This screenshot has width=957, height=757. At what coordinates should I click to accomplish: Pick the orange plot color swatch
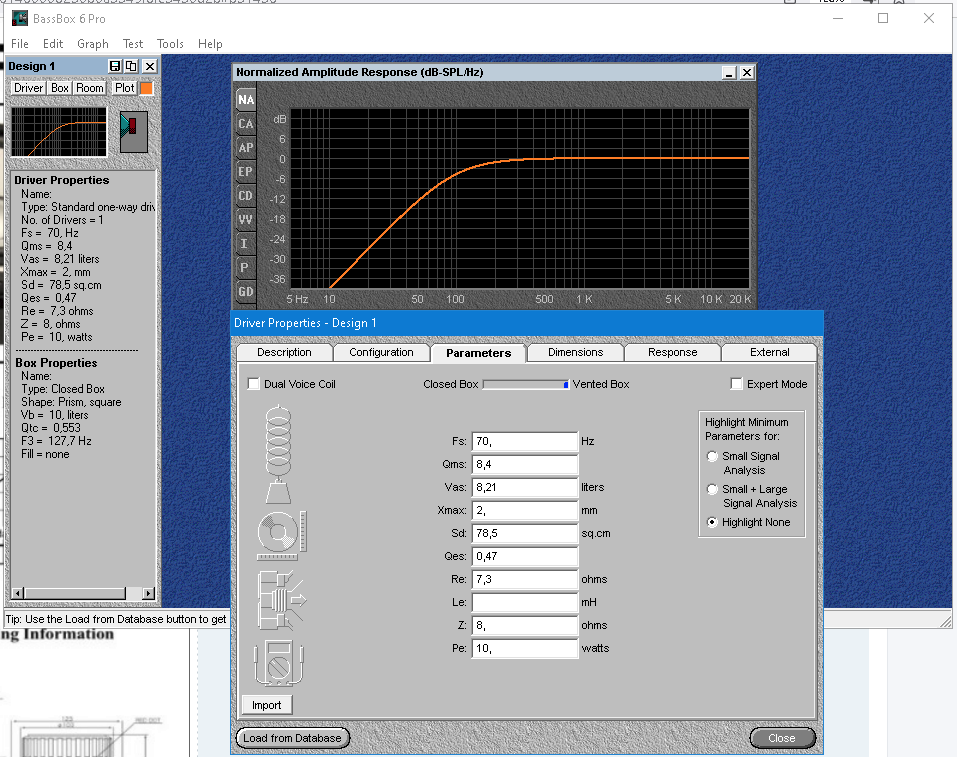[146, 88]
